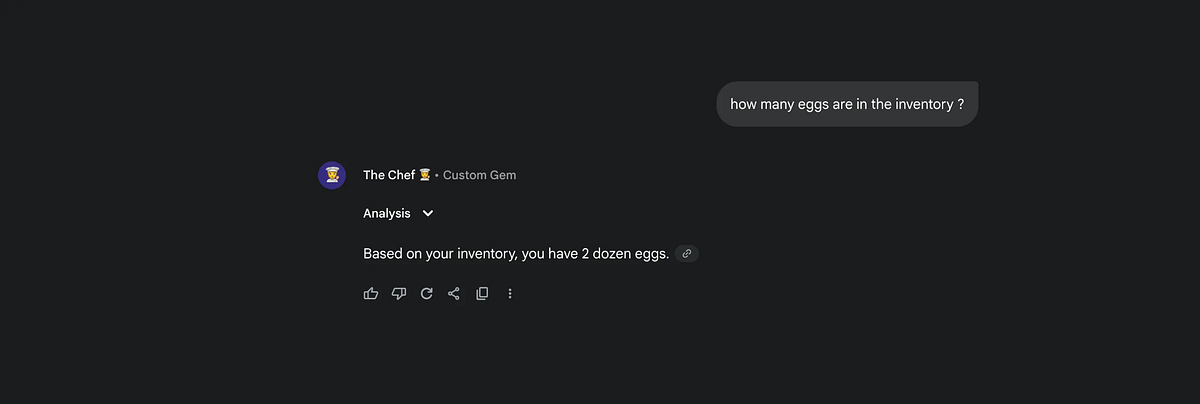1200x404 pixels.
Task: Click the user message bubble about eggs
Action: pyautogui.click(x=847, y=104)
